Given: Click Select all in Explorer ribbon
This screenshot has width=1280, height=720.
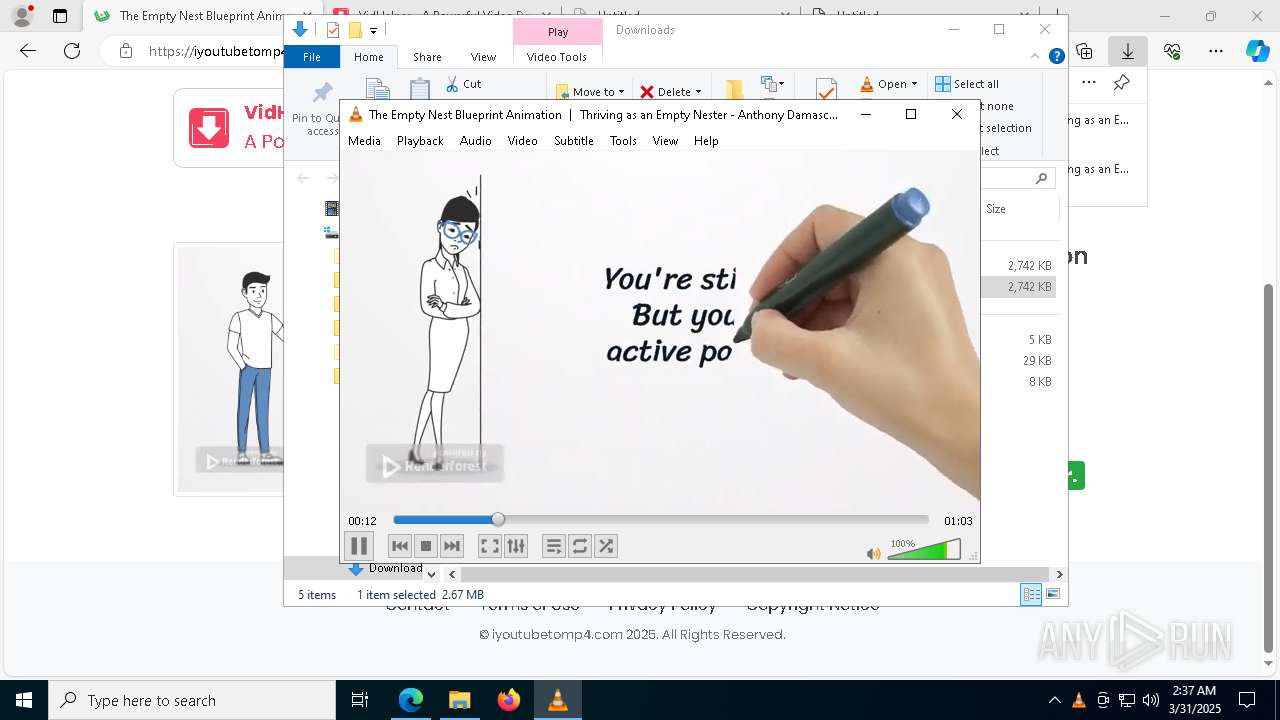Looking at the screenshot, I should pyautogui.click(x=967, y=84).
